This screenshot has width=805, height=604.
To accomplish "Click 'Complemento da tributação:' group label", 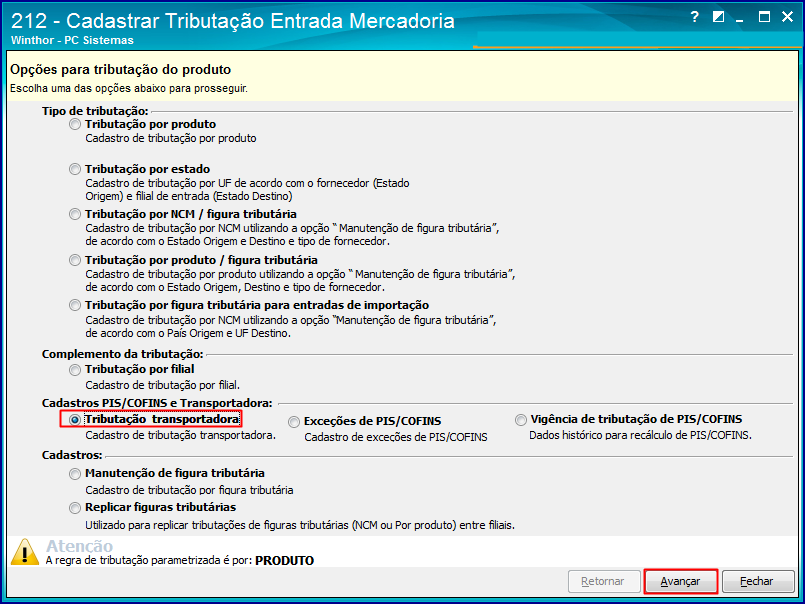I will tap(123, 354).
